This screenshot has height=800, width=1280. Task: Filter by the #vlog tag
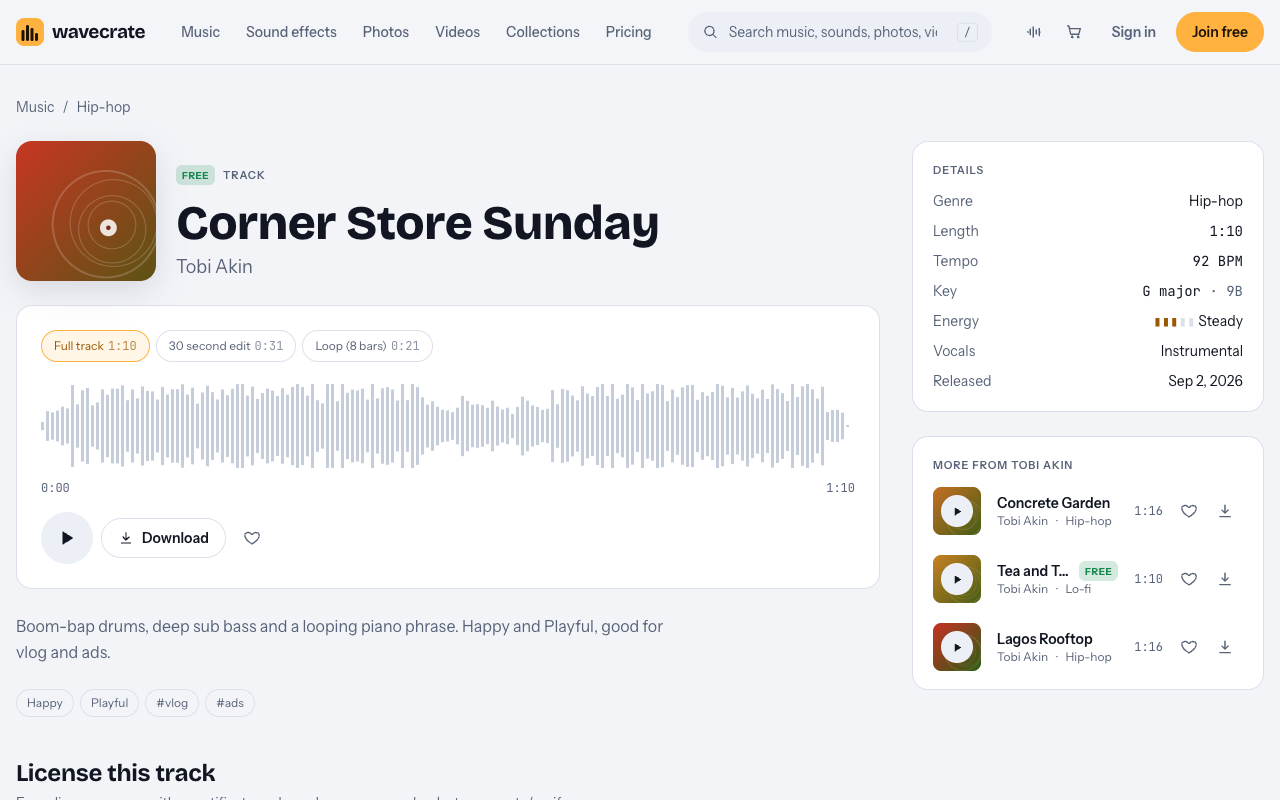[172, 703]
